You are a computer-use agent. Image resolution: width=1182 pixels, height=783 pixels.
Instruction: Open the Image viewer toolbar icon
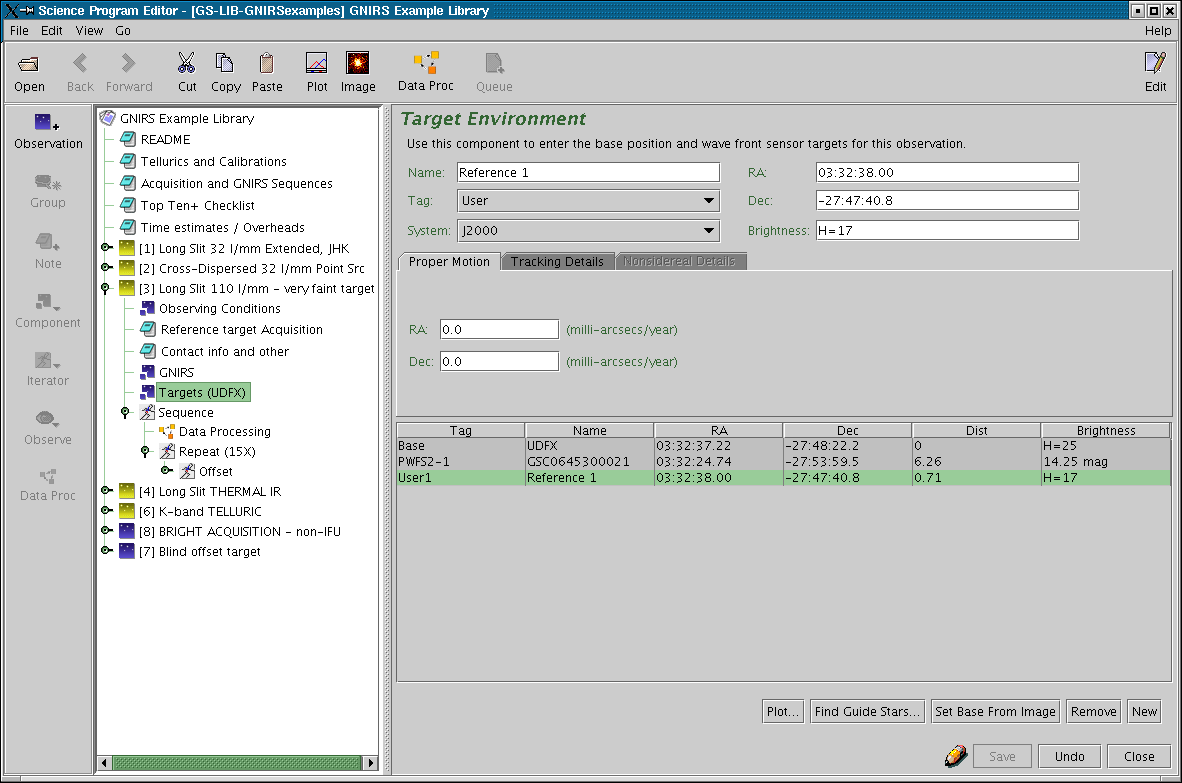[357, 63]
